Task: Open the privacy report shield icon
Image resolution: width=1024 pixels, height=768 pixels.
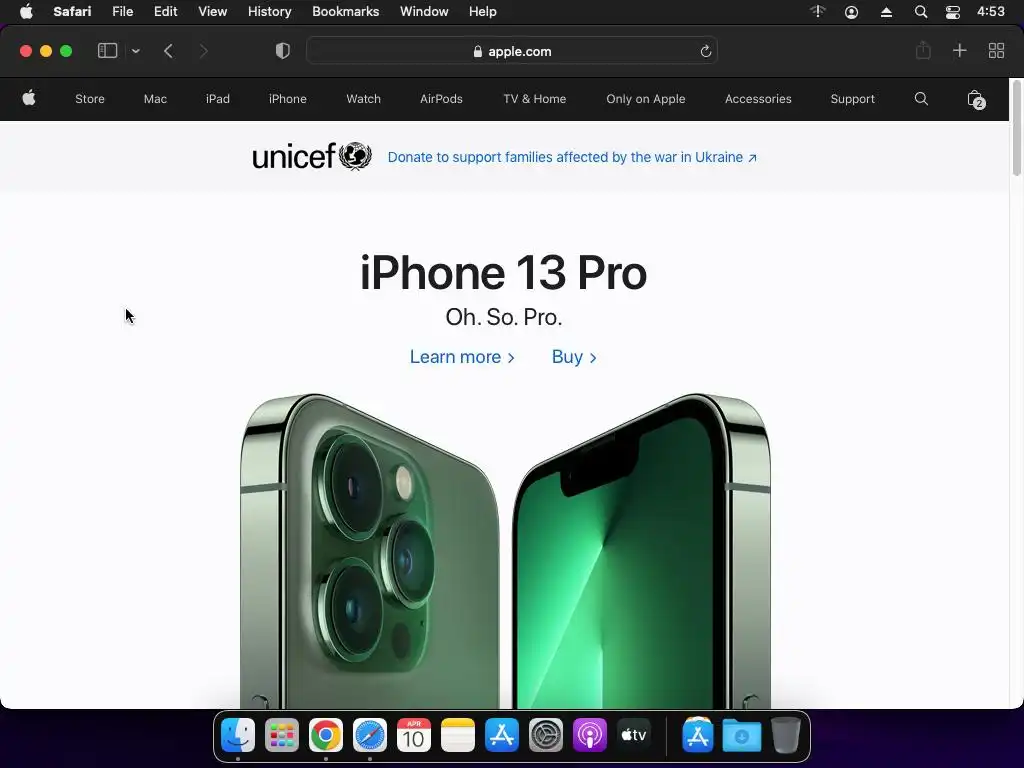Action: 282,51
